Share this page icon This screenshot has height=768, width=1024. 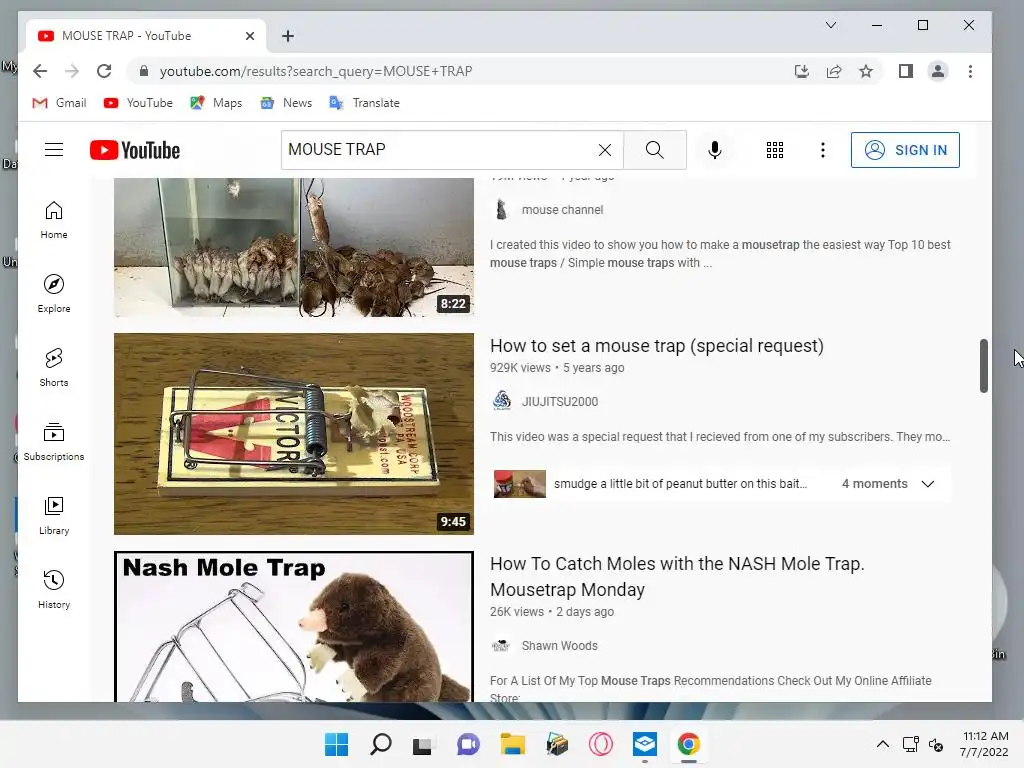tap(834, 71)
